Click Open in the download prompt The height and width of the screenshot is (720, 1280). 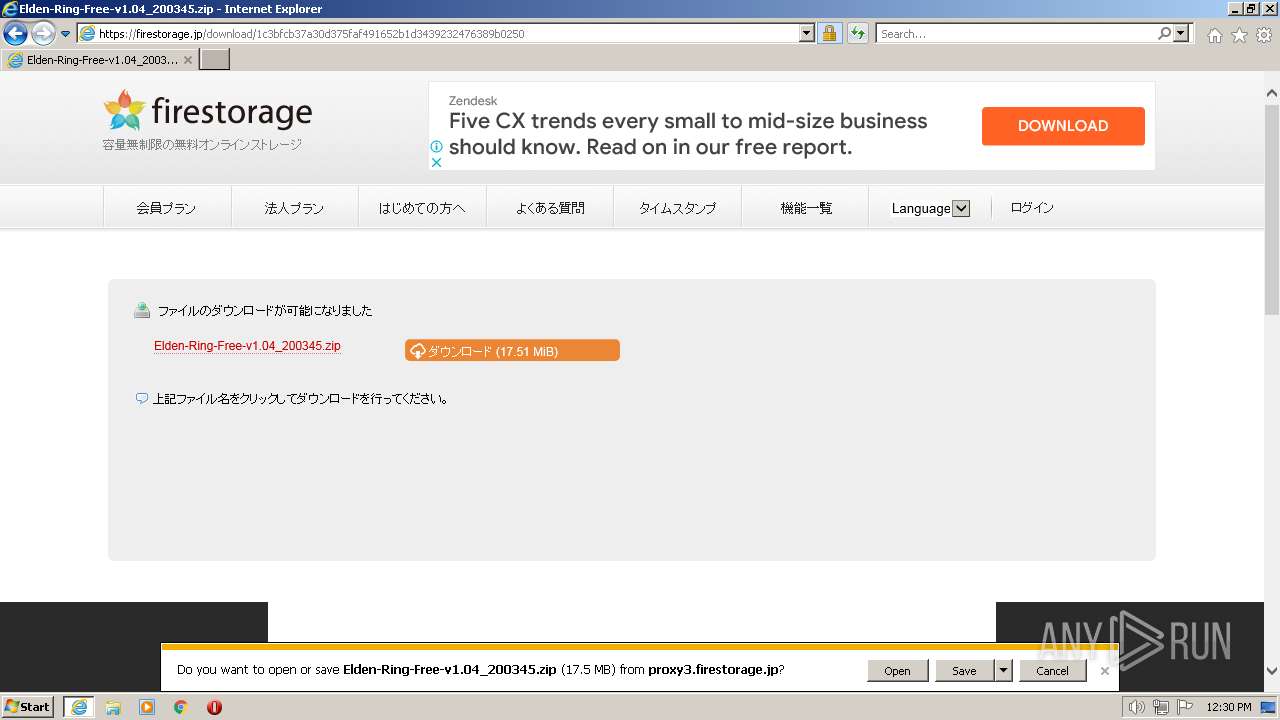(x=897, y=671)
